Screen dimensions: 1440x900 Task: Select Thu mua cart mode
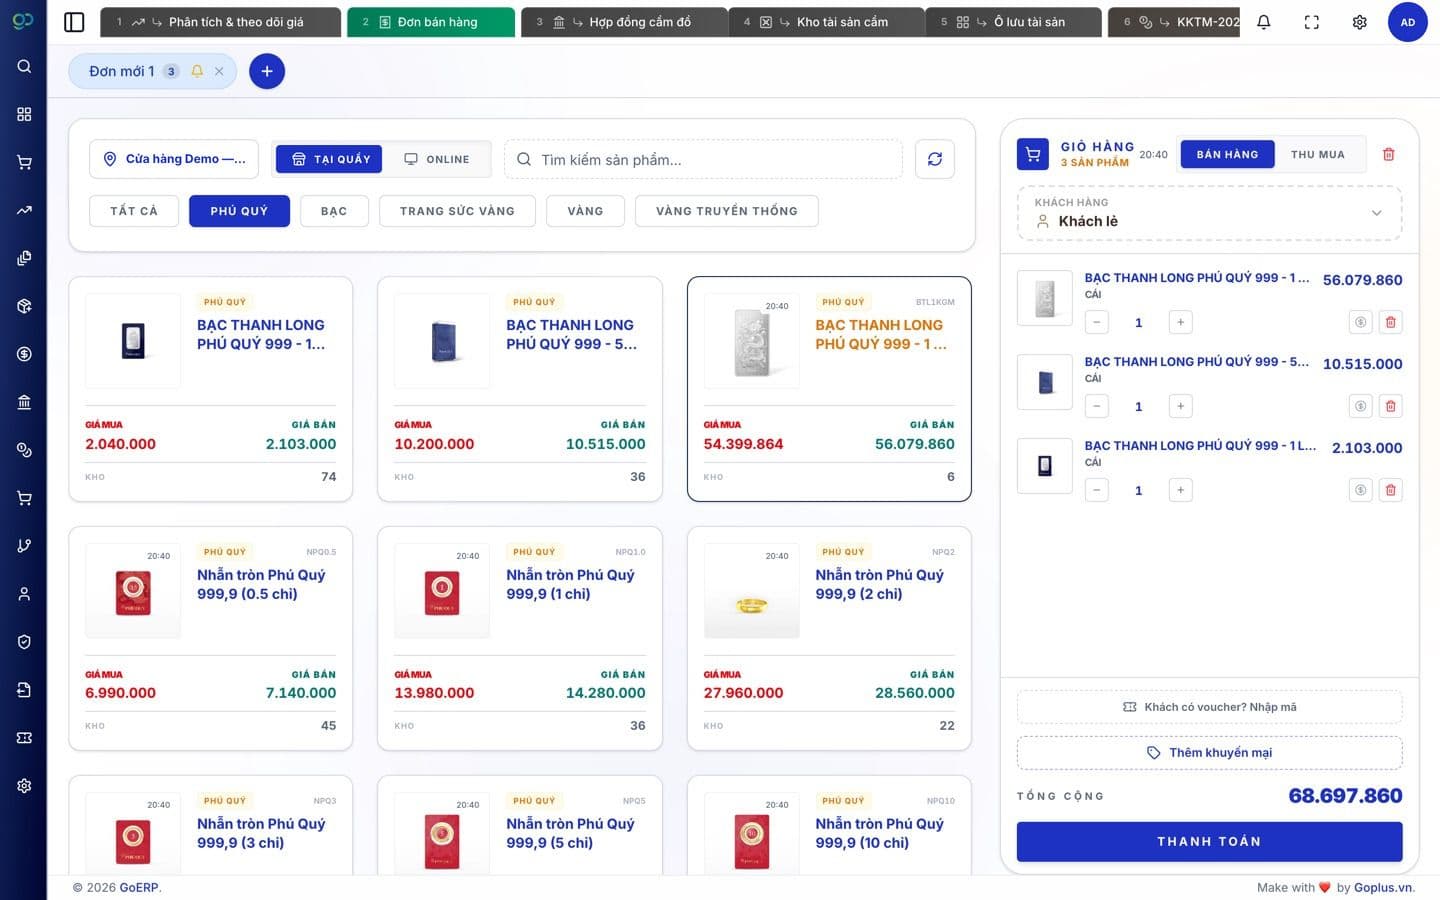click(1318, 154)
